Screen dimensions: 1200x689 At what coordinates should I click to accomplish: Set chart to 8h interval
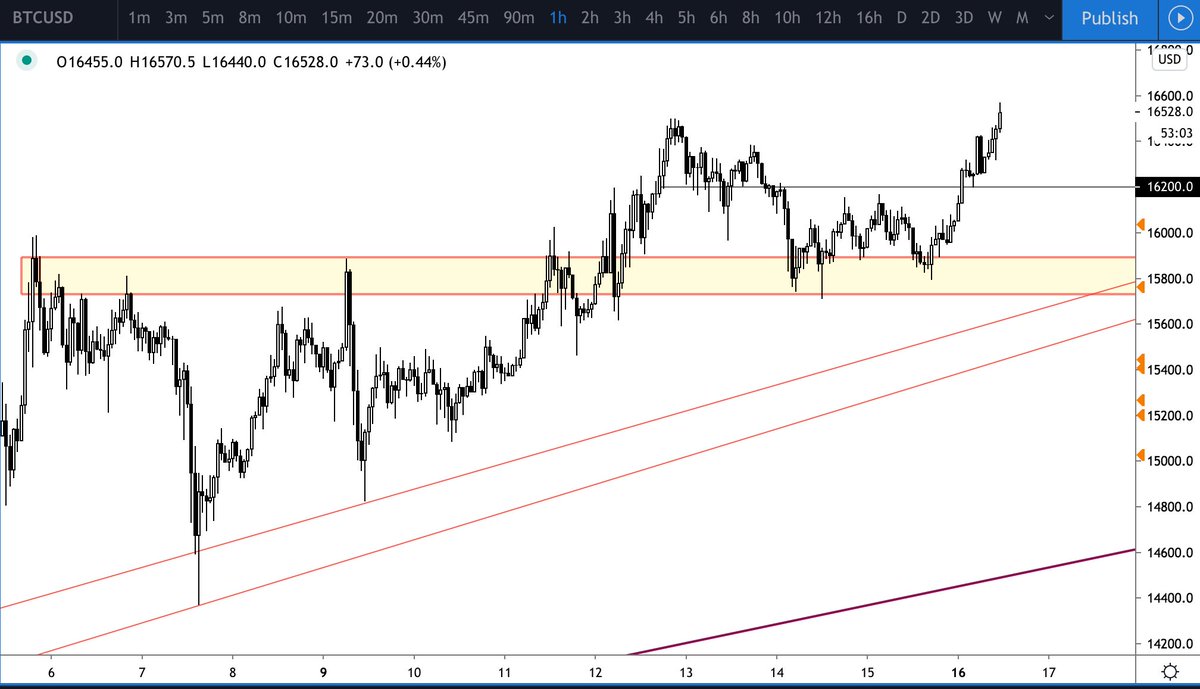tap(751, 18)
